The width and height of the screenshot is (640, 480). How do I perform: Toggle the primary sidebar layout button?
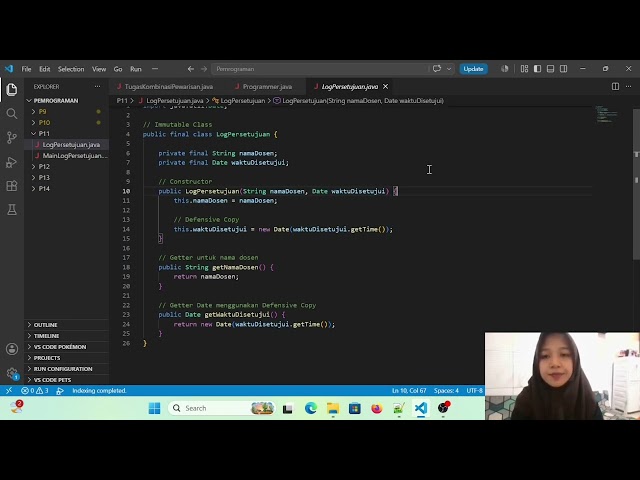[x=538, y=69]
